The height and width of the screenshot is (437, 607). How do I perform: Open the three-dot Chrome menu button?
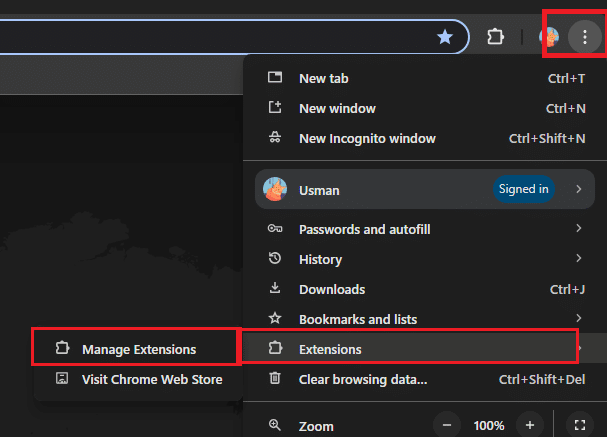(x=583, y=37)
